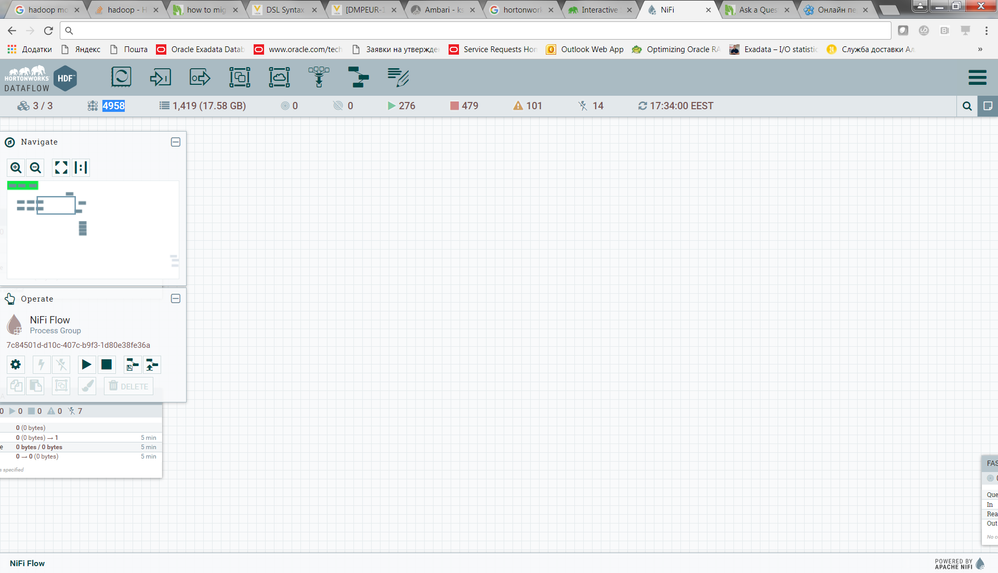
Task: Open the Oracle Exadata bookmark
Action: point(200,49)
